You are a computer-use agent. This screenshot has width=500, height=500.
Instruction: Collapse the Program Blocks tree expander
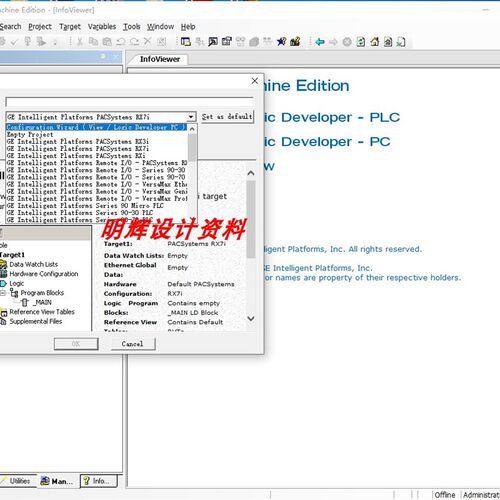point(3,293)
